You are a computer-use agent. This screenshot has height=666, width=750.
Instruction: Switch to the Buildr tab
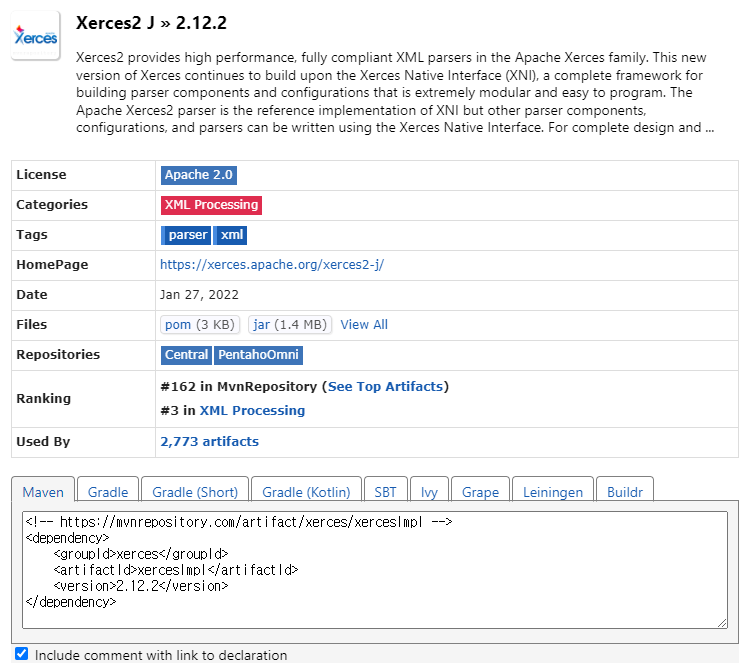(x=625, y=489)
